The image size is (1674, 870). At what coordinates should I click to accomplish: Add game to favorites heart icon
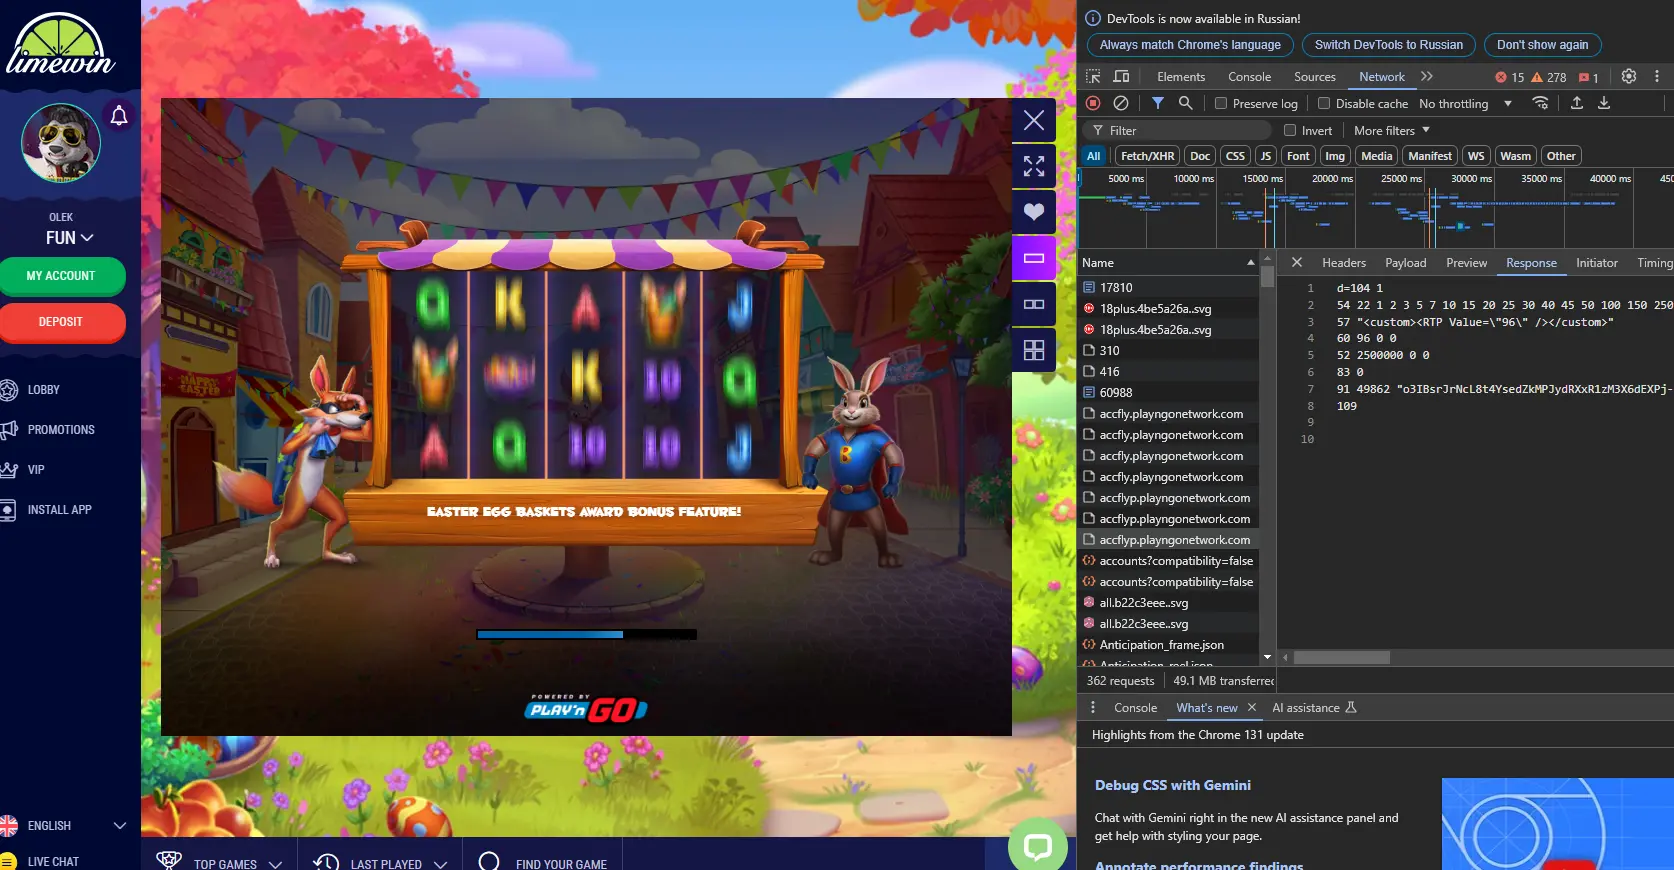point(1034,211)
